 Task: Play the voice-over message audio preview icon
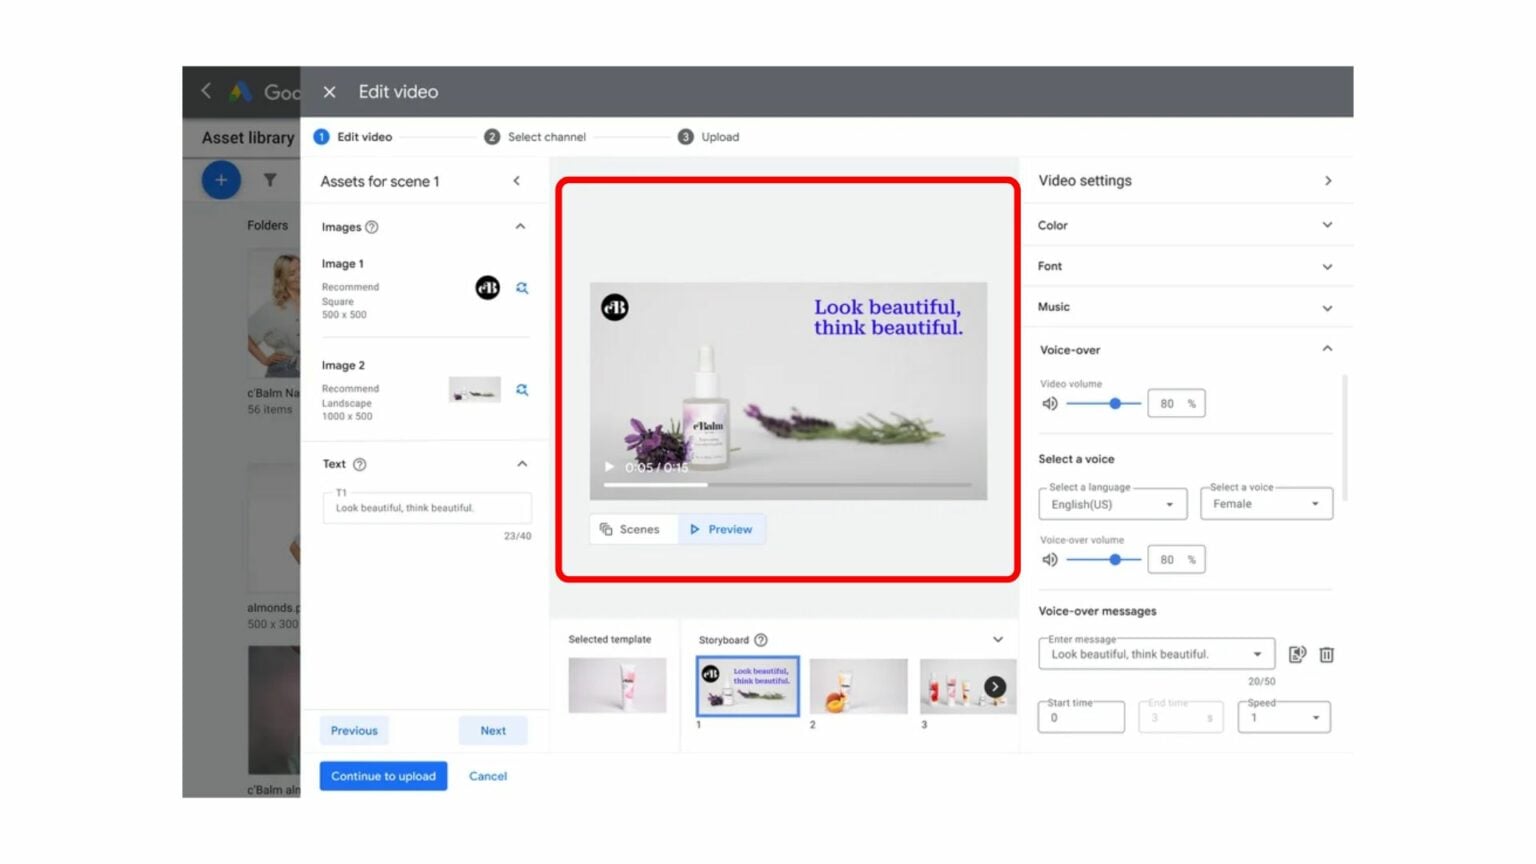click(x=1297, y=654)
